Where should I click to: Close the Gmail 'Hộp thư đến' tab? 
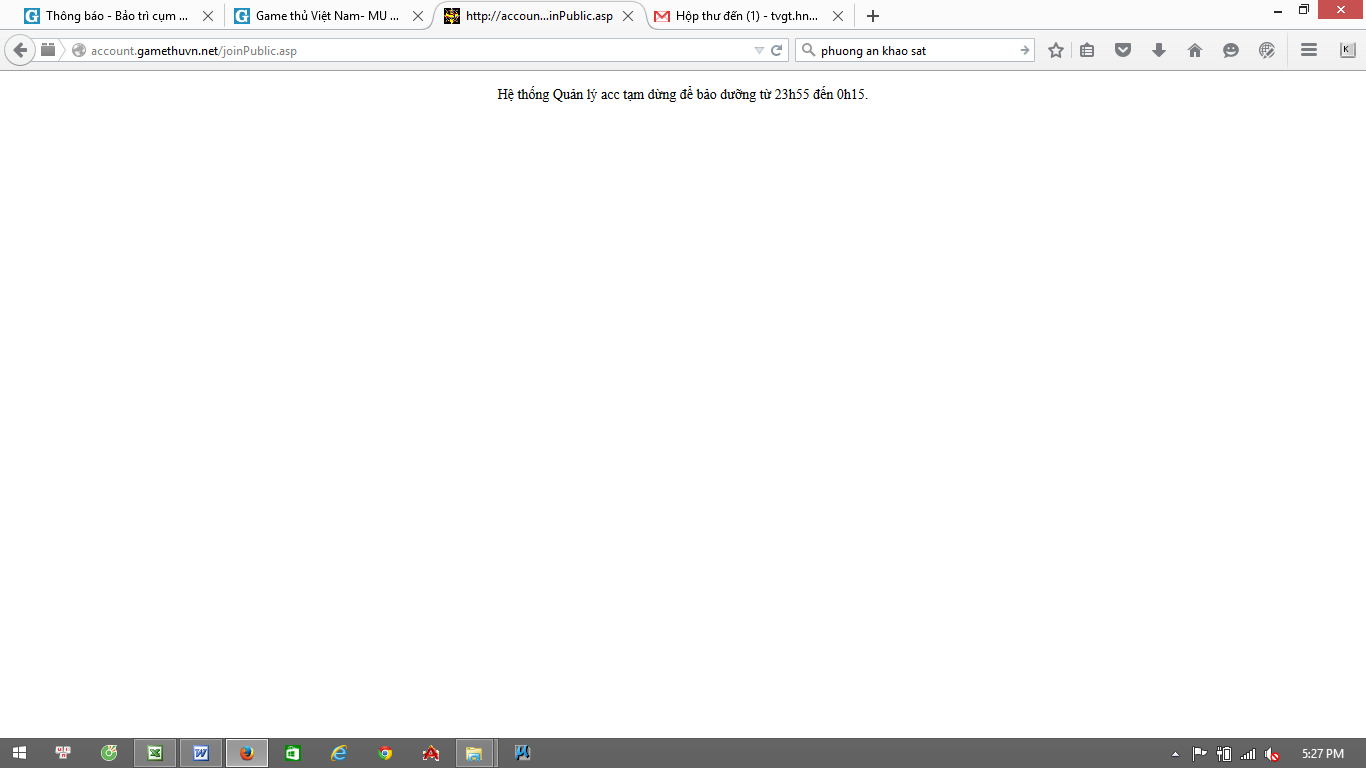[x=838, y=16]
